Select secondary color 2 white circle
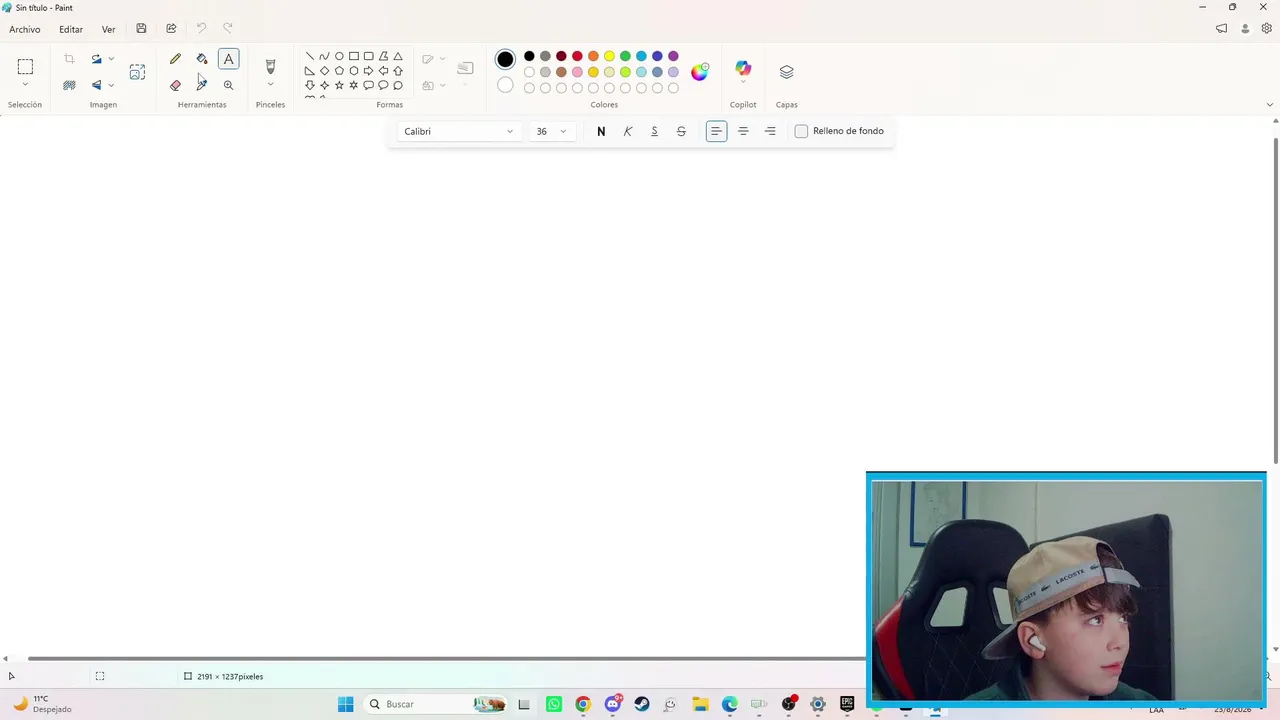The image size is (1280, 720). coord(505,85)
